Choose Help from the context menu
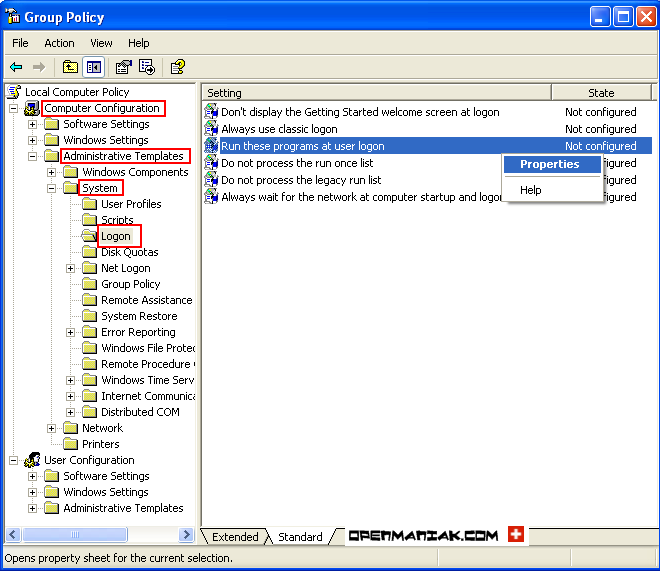This screenshot has height=571, width=660. (x=552, y=190)
